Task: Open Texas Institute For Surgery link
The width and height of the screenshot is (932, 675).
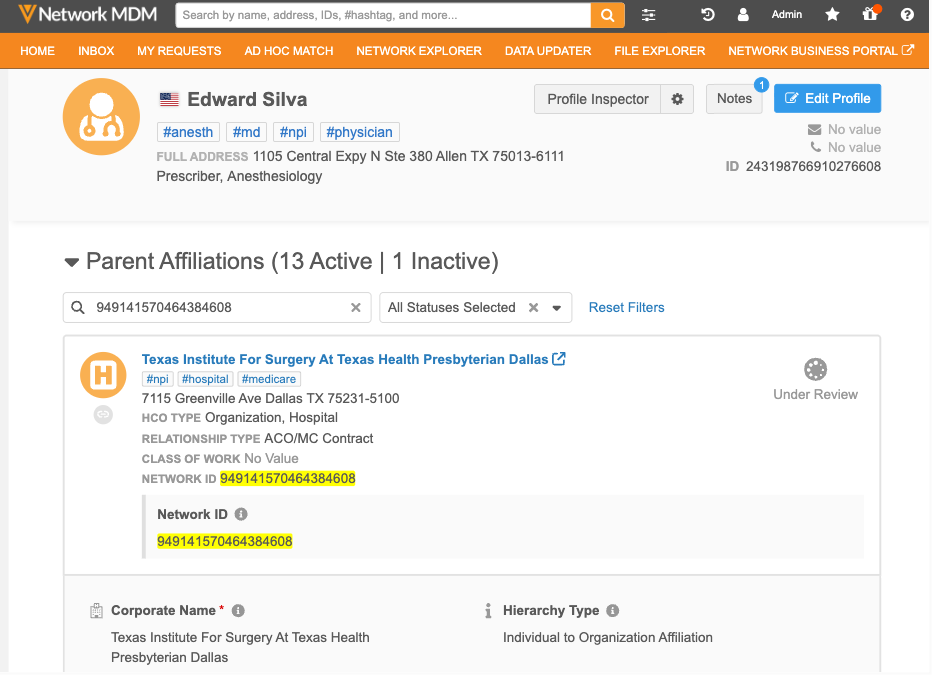Action: pyautogui.click(x=345, y=359)
